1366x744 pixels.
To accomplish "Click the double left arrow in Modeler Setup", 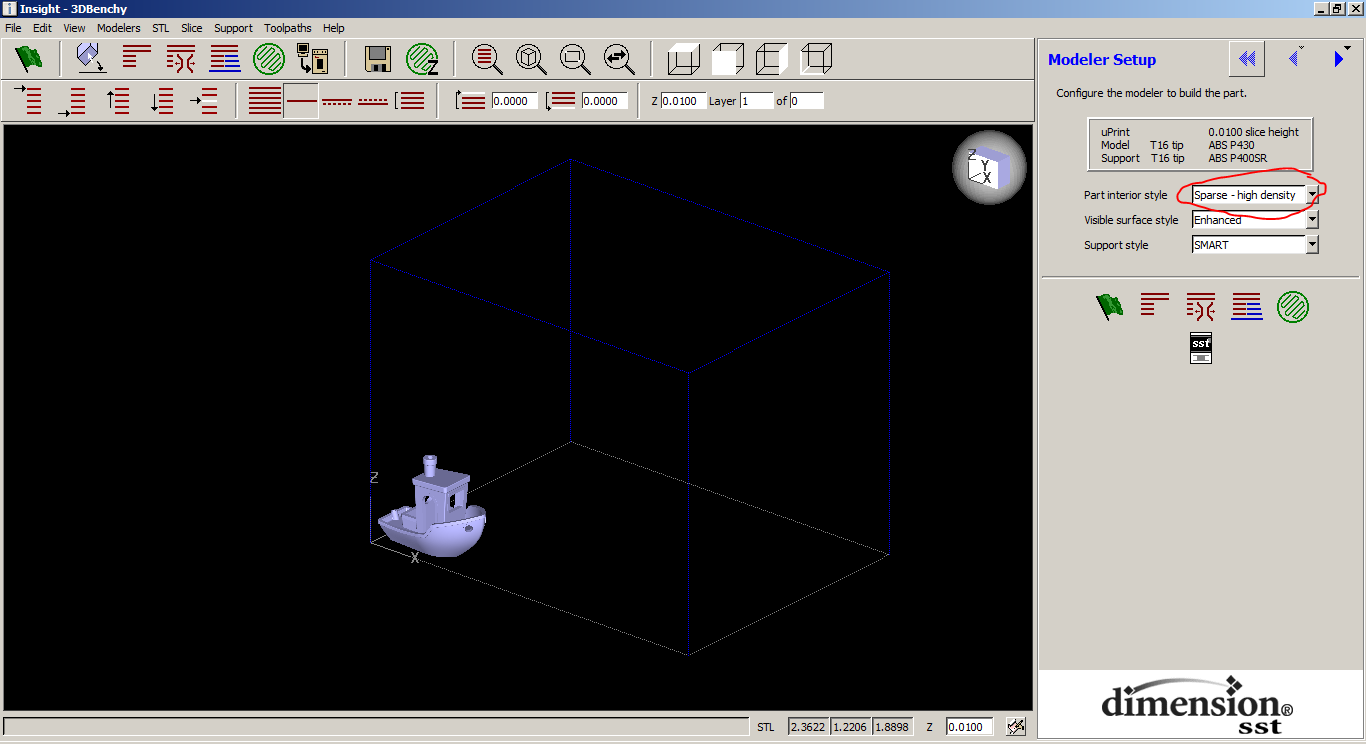I will (x=1246, y=59).
